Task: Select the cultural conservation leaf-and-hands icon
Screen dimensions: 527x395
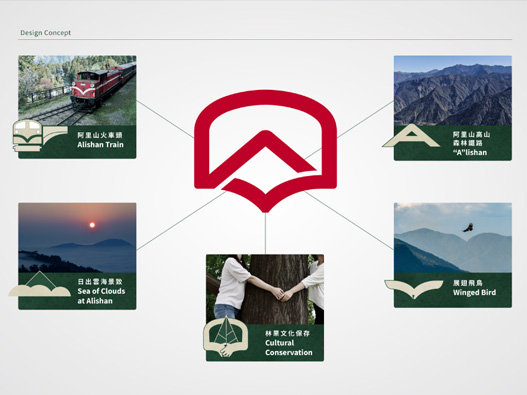Action: [x=226, y=337]
